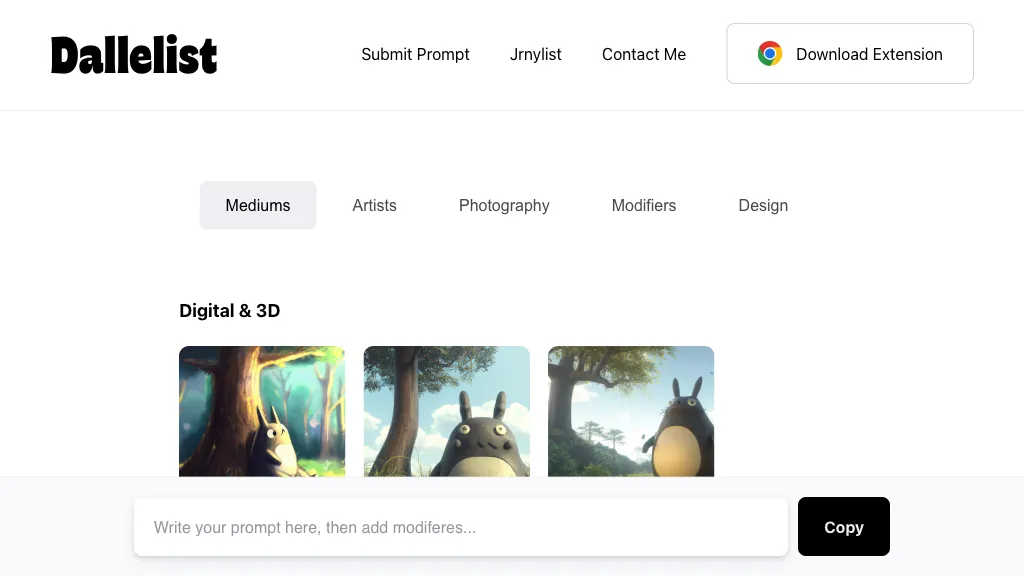Click the Chrome logo icon
The width and height of the screenshot is (1024, 576).
tap(769, 54)
